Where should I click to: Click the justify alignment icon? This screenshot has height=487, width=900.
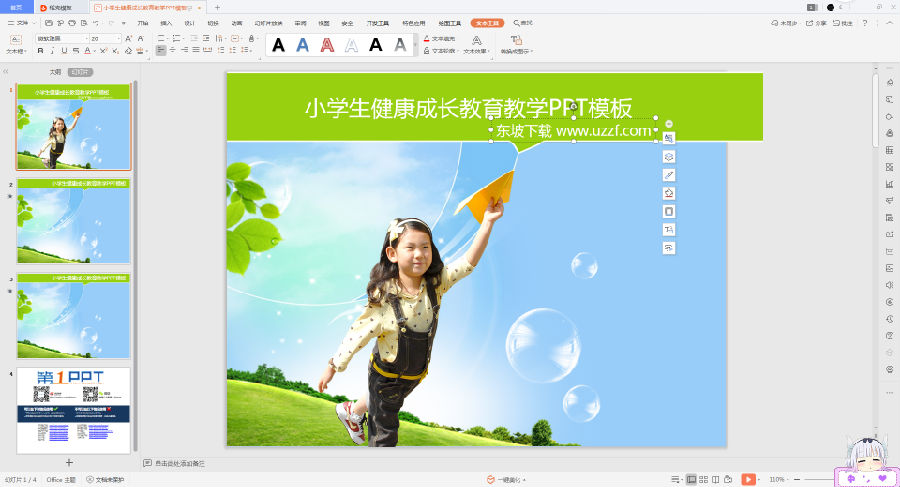(196, 51)
